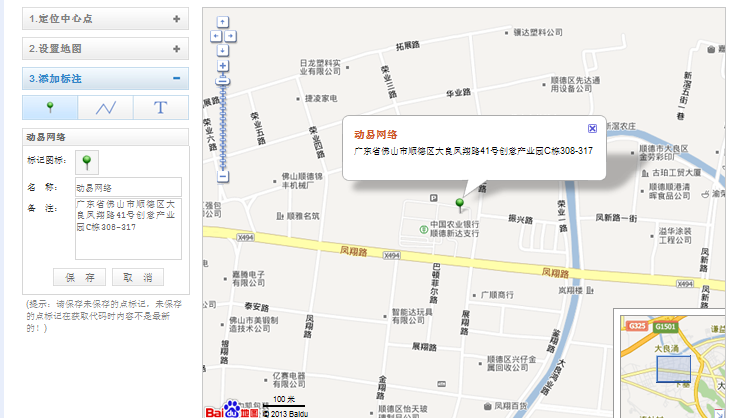The height and width of the screenshot is (418, 732).
Task: Click 嘉腾电子有限公司 map label
Action: click(249, 278)
